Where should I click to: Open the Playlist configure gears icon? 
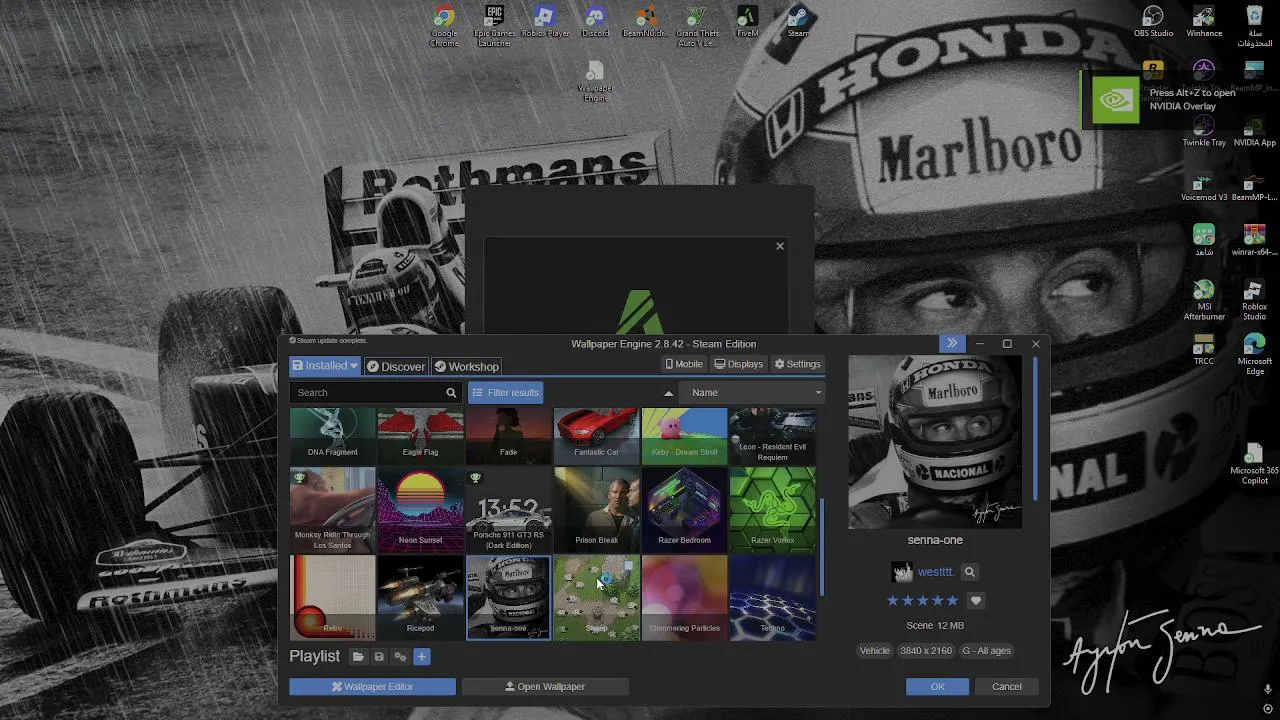click(400, 657)
